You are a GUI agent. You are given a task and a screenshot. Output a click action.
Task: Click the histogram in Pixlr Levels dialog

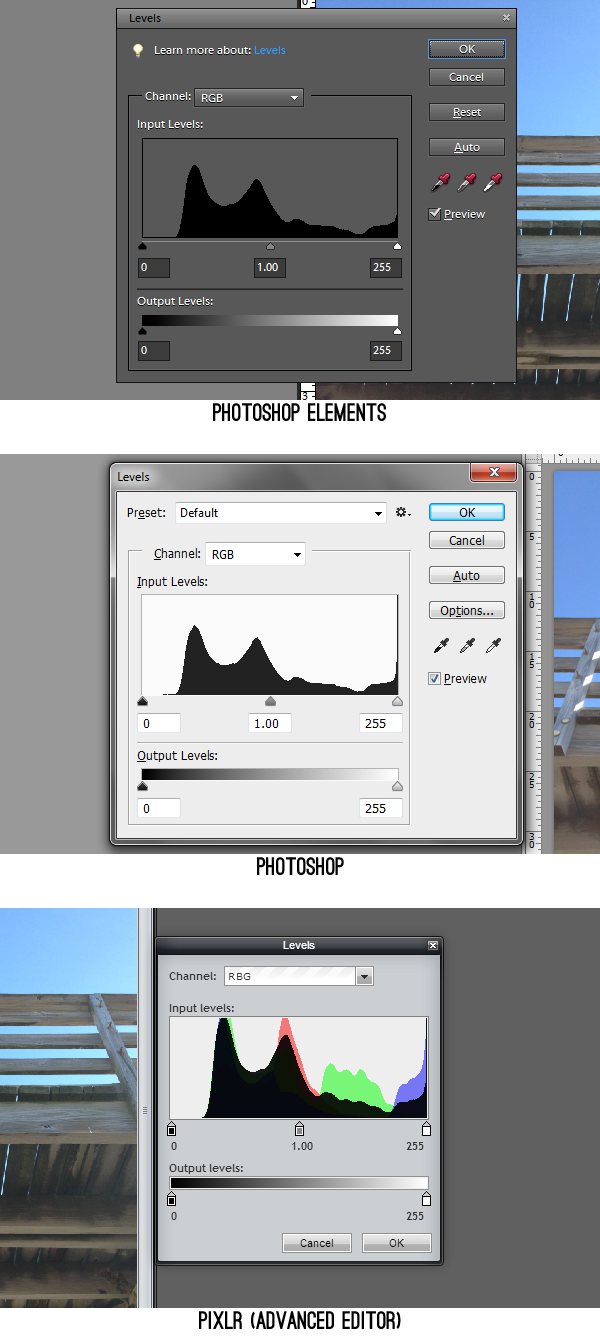point(299,1068)
